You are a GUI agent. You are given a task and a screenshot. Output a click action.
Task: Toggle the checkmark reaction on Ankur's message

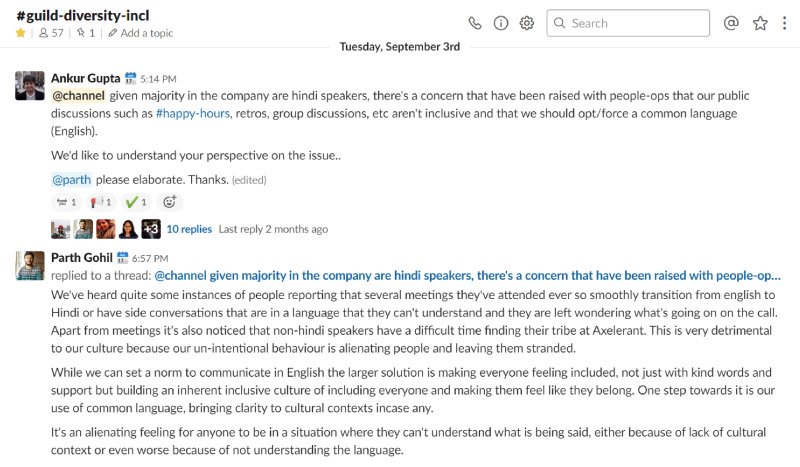(x=136, y=202)
